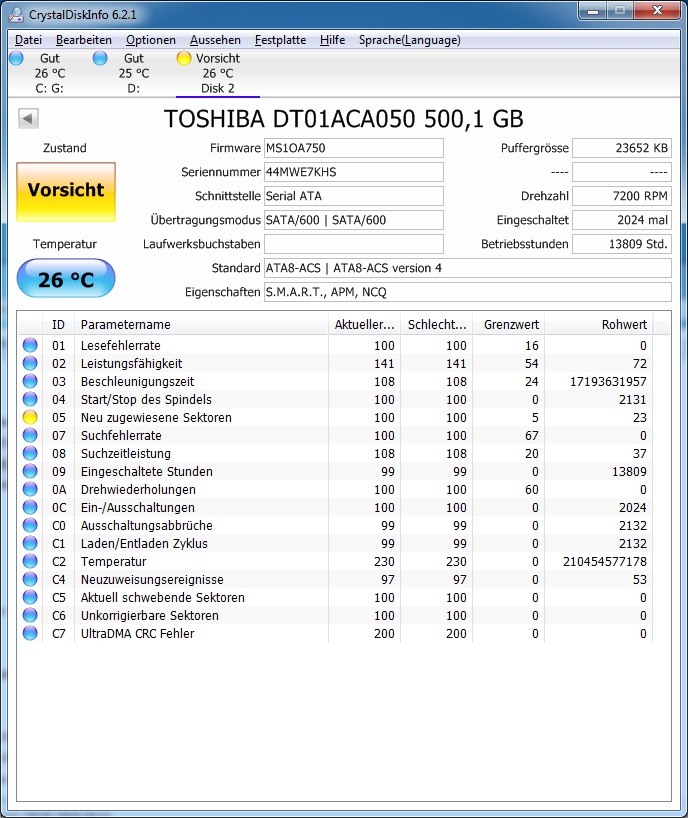
Task: Click the Übertragungsmodus field SATA/600
Action: (354, 220)
